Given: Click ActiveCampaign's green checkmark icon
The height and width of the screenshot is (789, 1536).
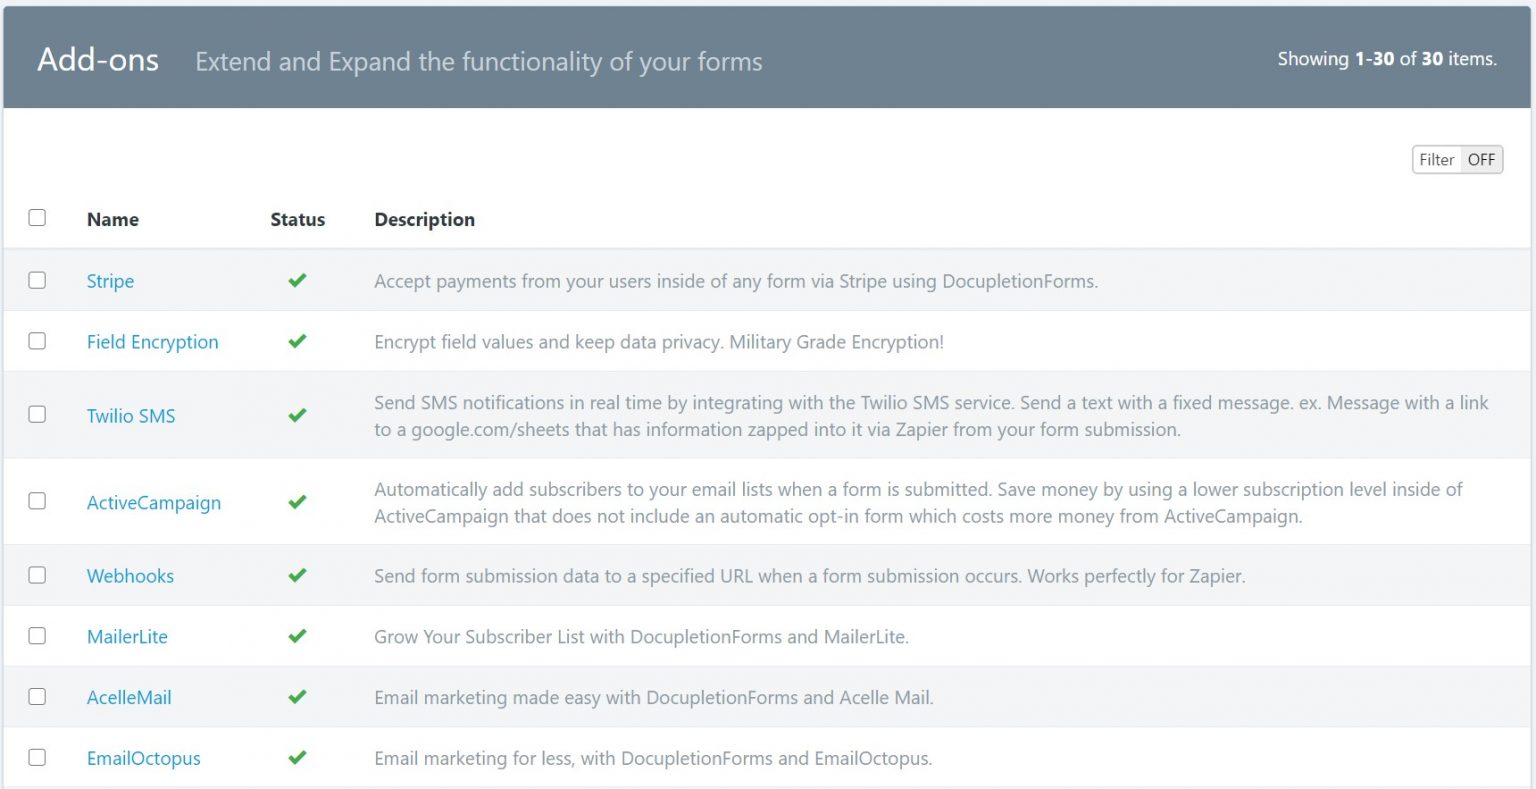Looking at the screenshot, I should 297,502.
